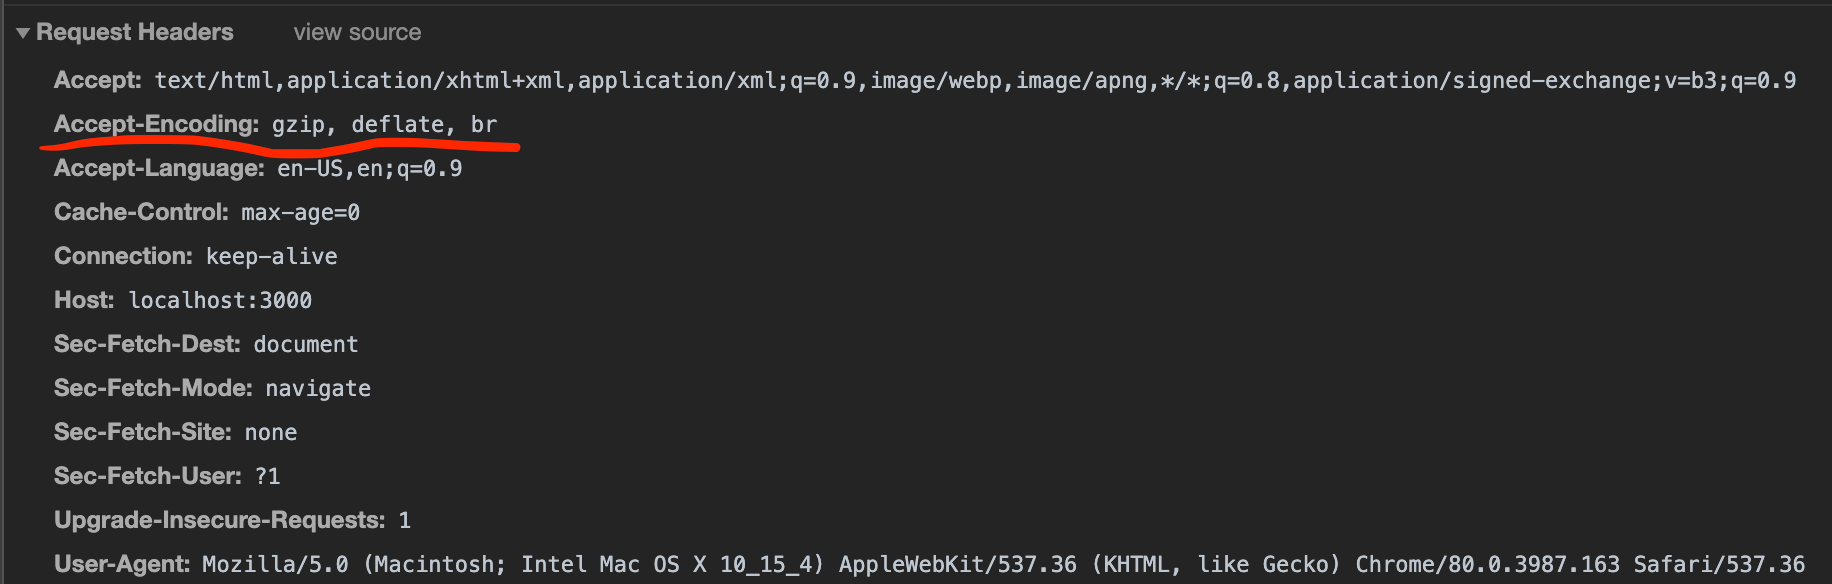This screenshot has height=584, width=1832.
Task: Click the Connection keep-alive value
Action: point(270,256)
